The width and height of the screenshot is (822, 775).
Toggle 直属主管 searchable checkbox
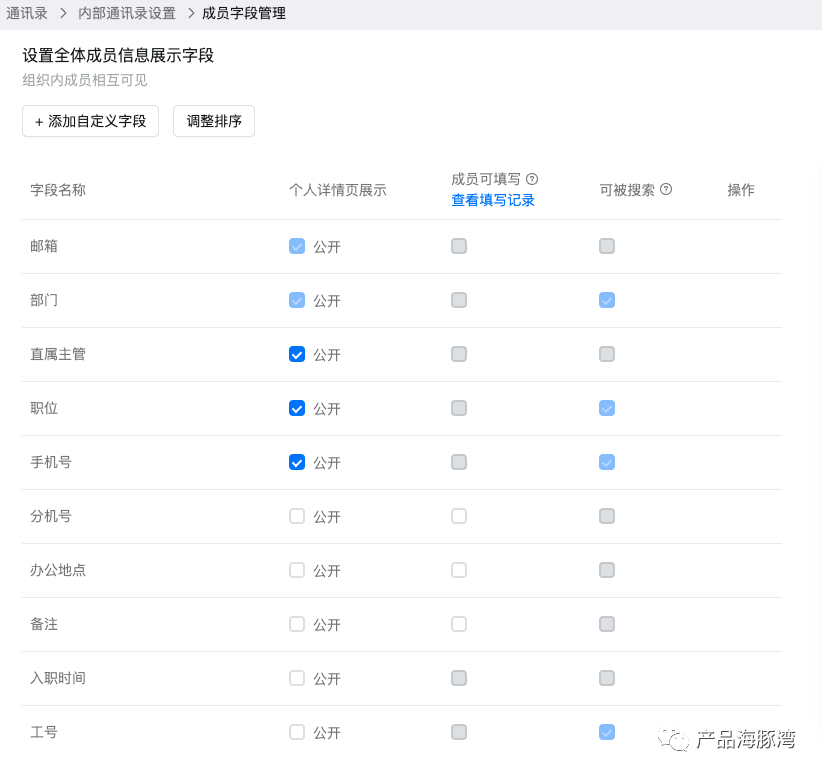[607, 354]
